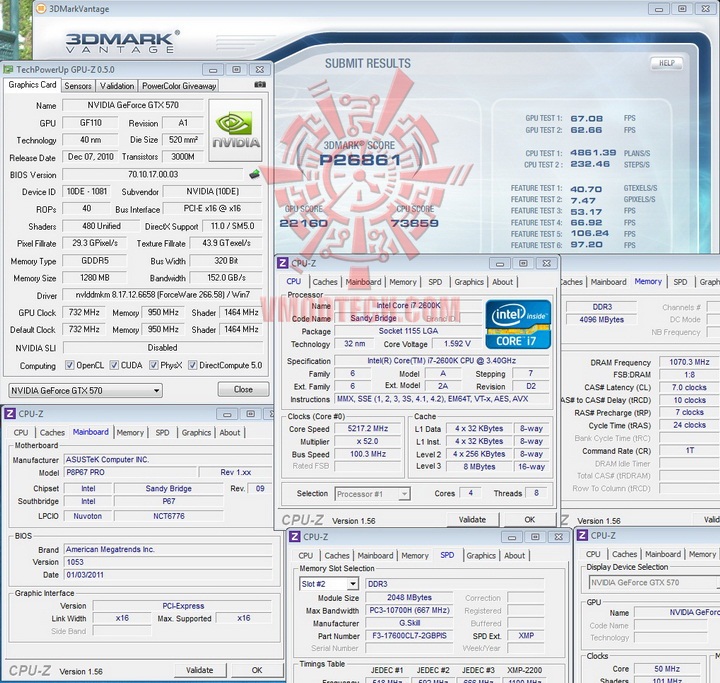Open the PowerColor Giveaway tab
This screenshot has height=683, width=720.
pos(179,86)
